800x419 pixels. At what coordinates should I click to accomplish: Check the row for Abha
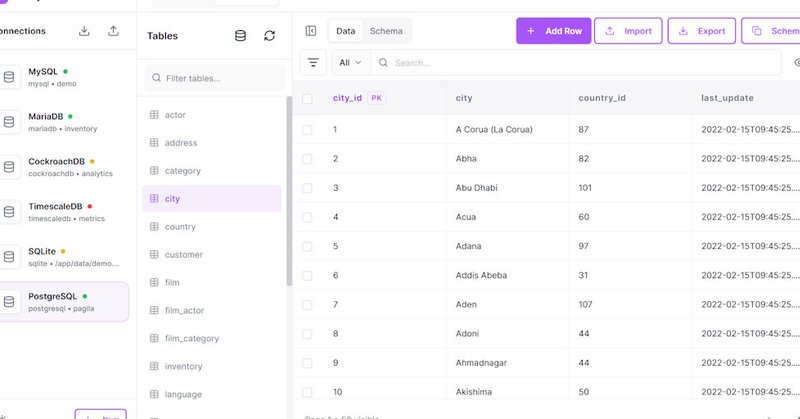point(307,159)
